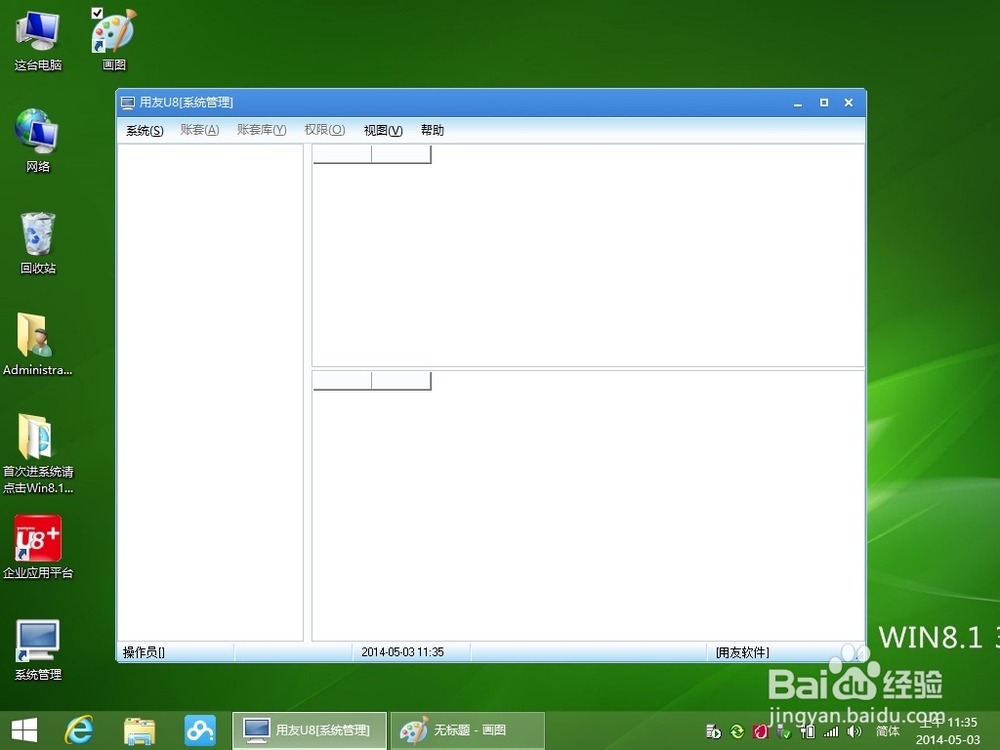1000x750 pixels.
Task: Open the 视图(V) menu
Action: coord(383,130)
